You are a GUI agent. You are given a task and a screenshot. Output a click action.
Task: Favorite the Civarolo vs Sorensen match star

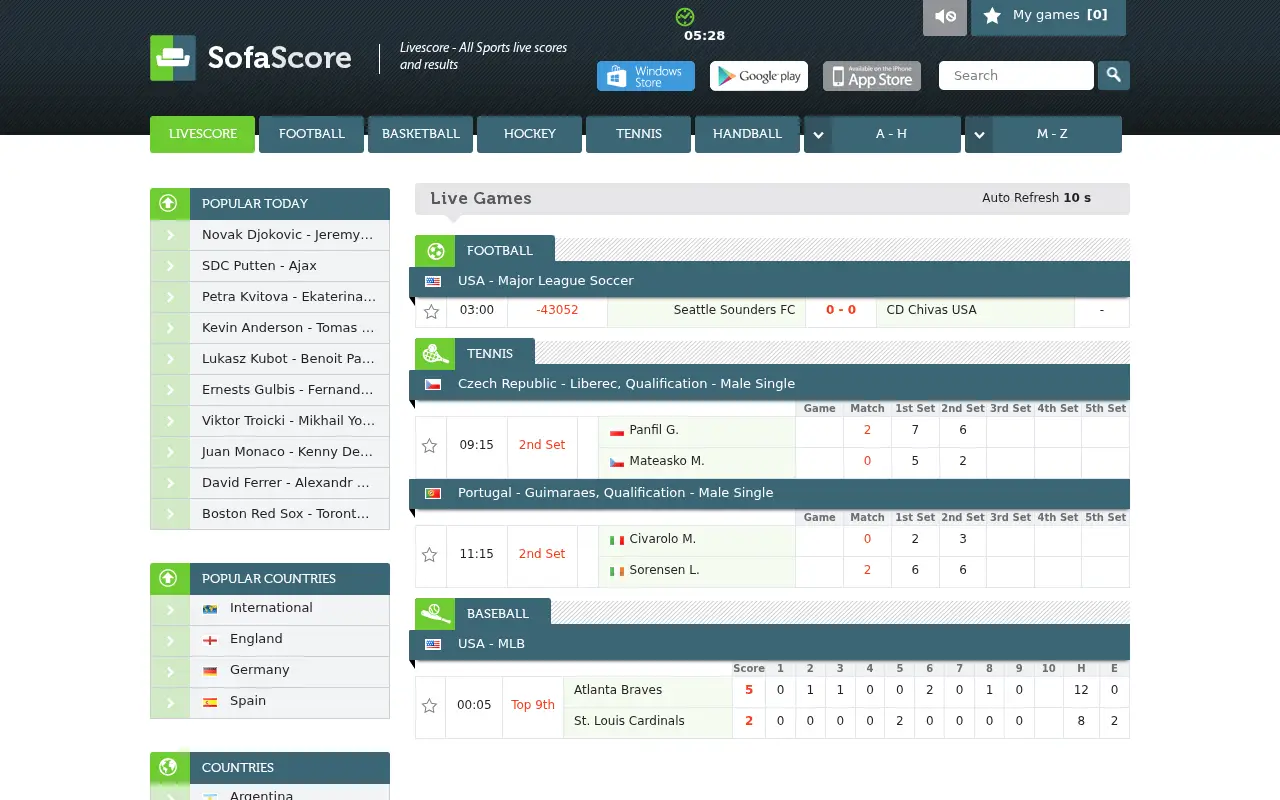(x=430, y=555)
